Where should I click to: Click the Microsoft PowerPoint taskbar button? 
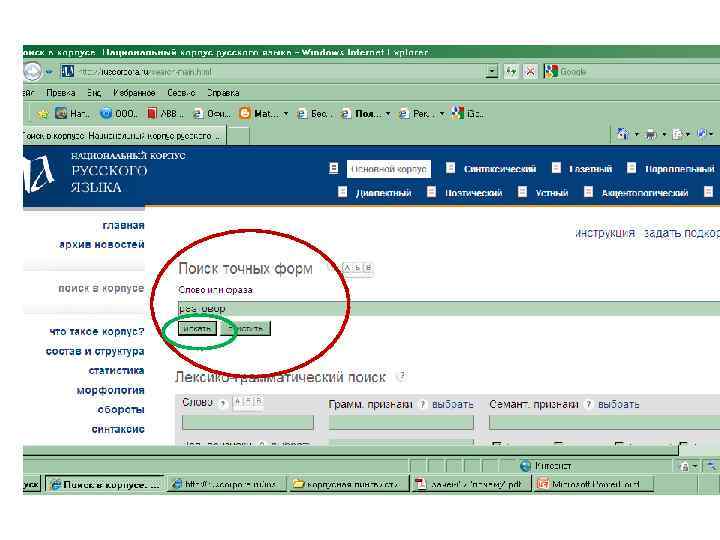(x=594, y=484)
